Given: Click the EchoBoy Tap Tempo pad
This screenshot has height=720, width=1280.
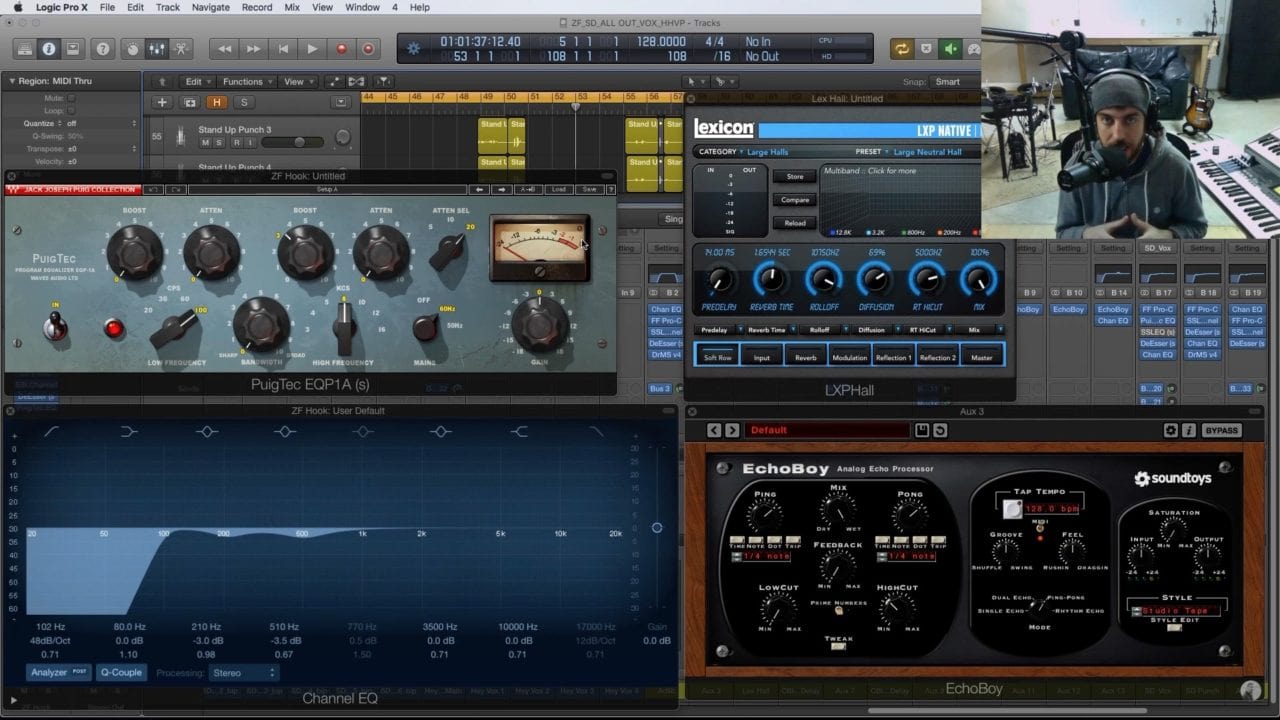Looking at the screenshot, I should (1012, 509).
